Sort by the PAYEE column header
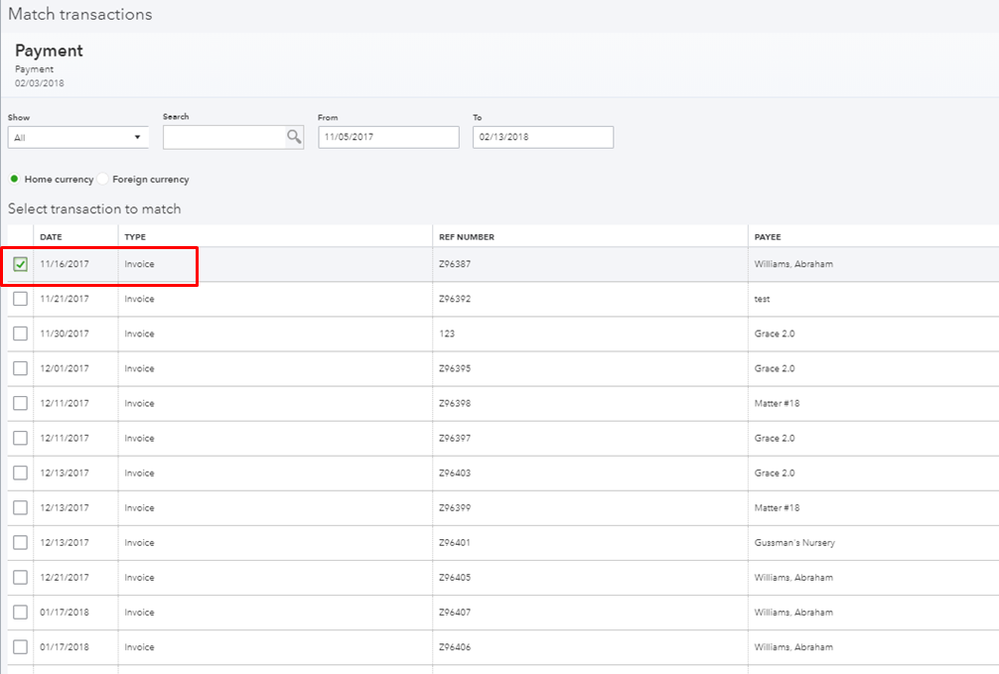Viewport: 999px width, 674px height. 768,237
